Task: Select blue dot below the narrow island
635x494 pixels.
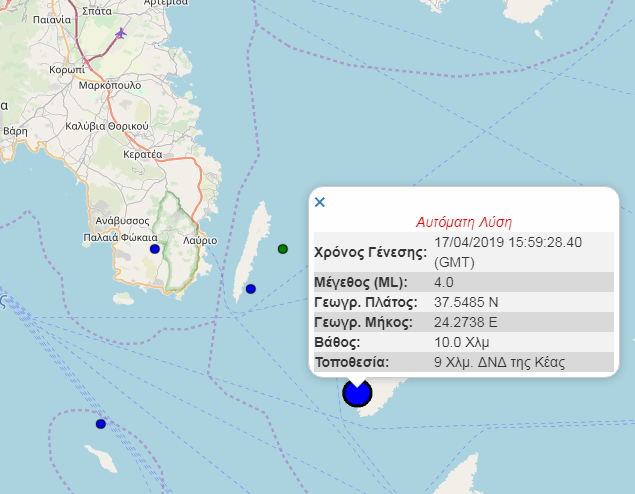Action: pyautogui.click(x=251, y=289)
